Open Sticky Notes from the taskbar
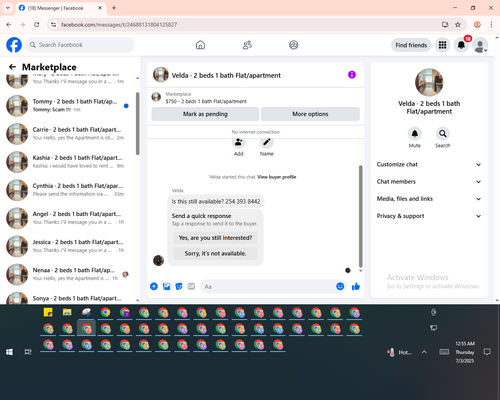 pyautogui.click(x=48, y=313)
